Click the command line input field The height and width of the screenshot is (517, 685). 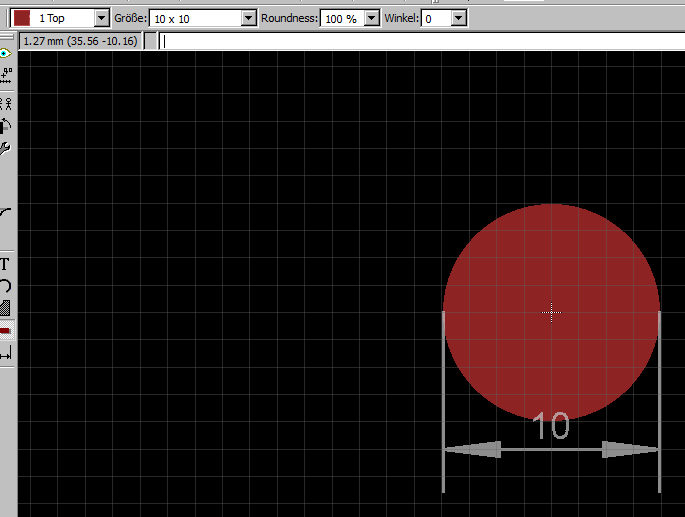coord(422,41)
